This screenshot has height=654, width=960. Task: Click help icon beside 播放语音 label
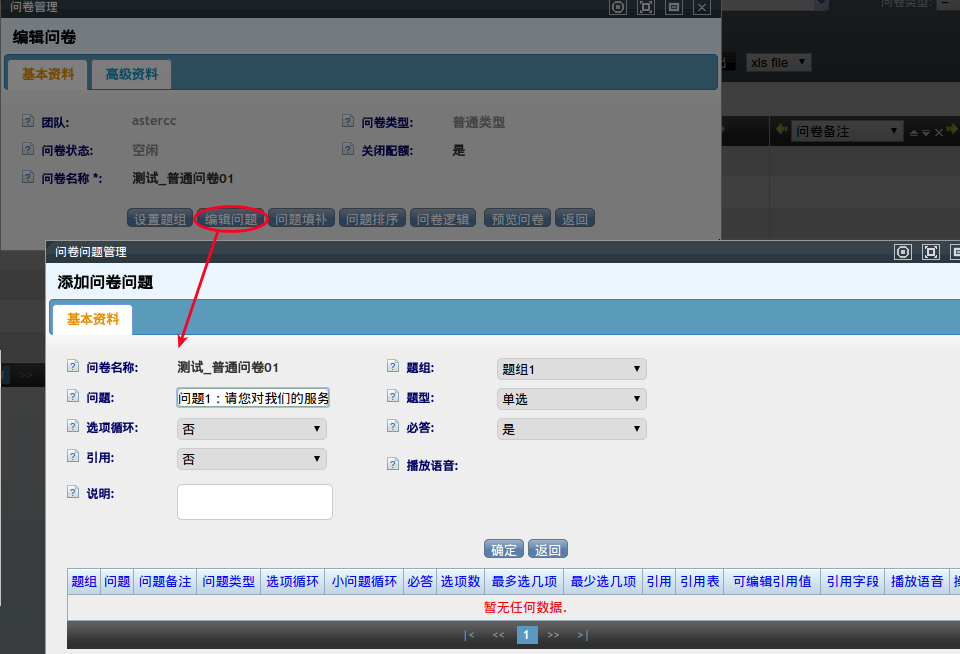(392, 464)
